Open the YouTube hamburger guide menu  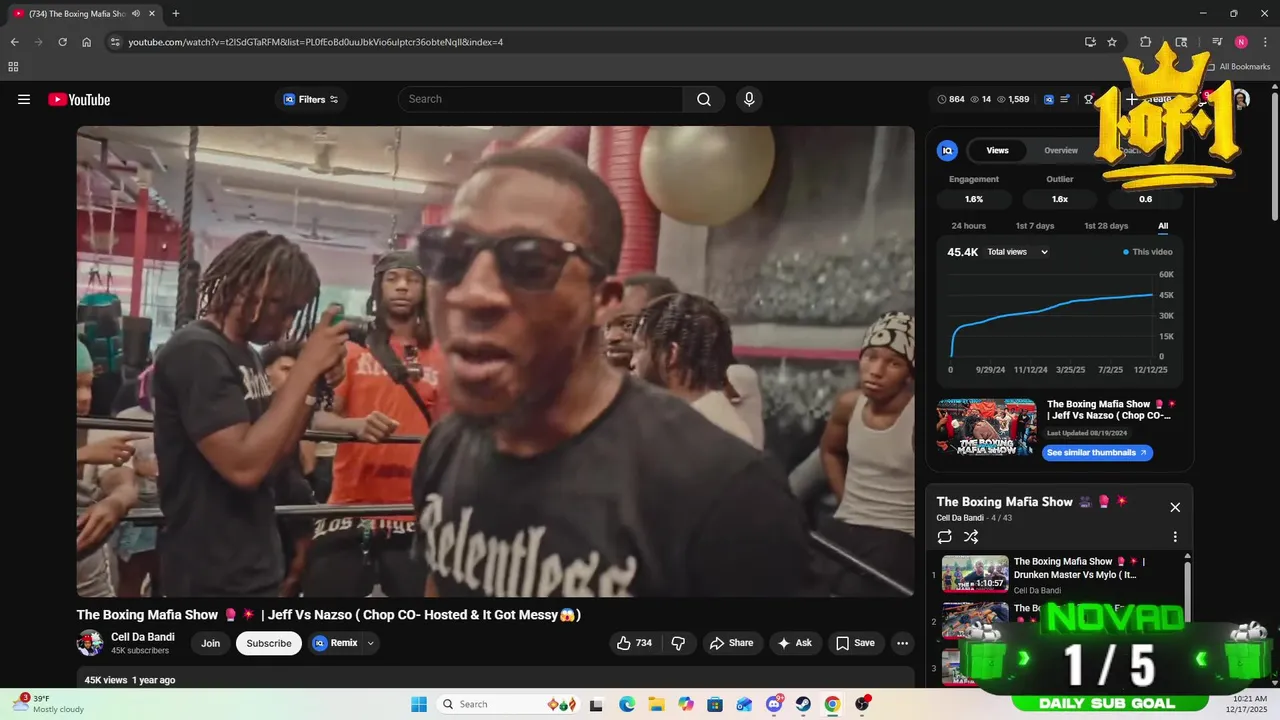pos(24,99)
